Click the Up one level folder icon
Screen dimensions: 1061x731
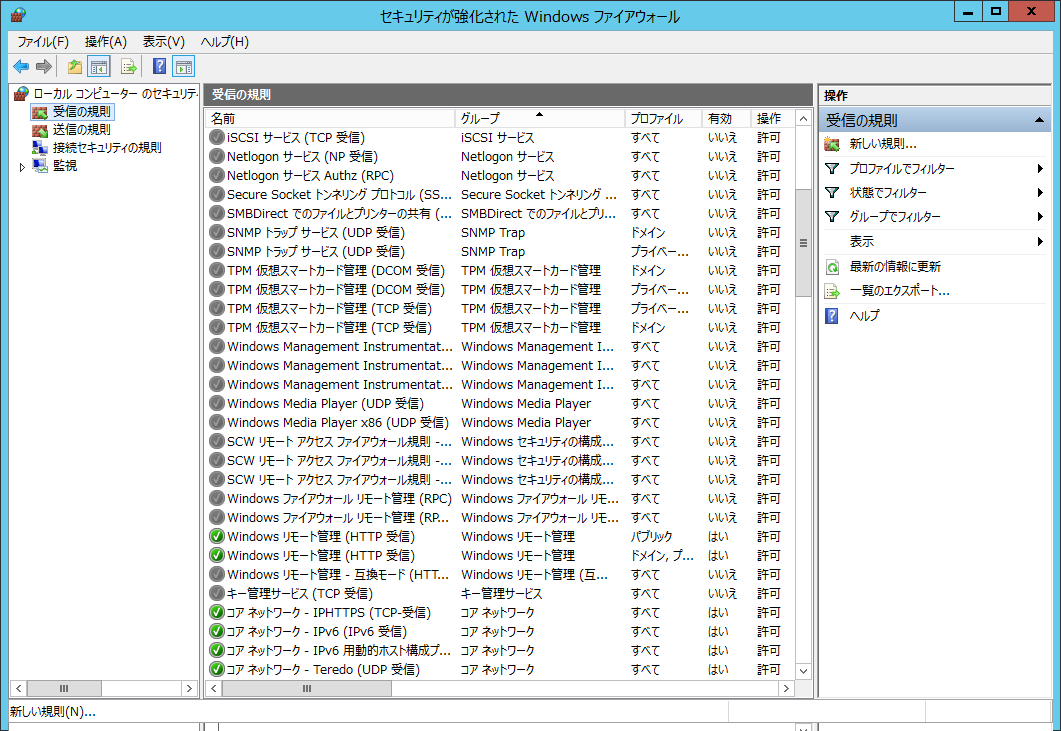pos(75,67)
